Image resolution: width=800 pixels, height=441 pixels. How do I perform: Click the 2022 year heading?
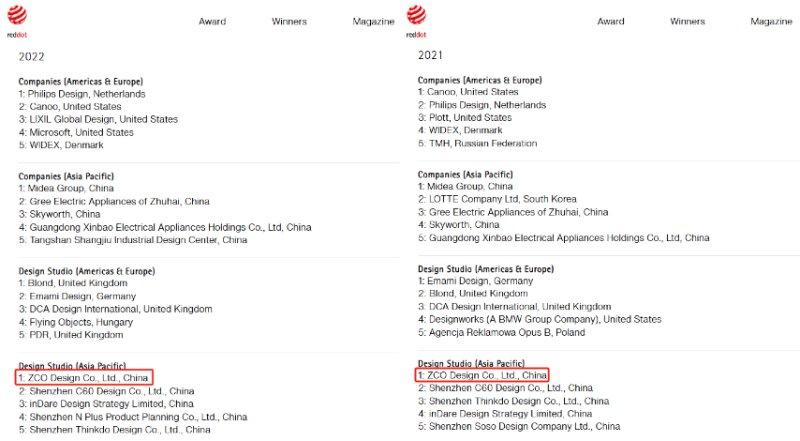[x=32, y=57]
